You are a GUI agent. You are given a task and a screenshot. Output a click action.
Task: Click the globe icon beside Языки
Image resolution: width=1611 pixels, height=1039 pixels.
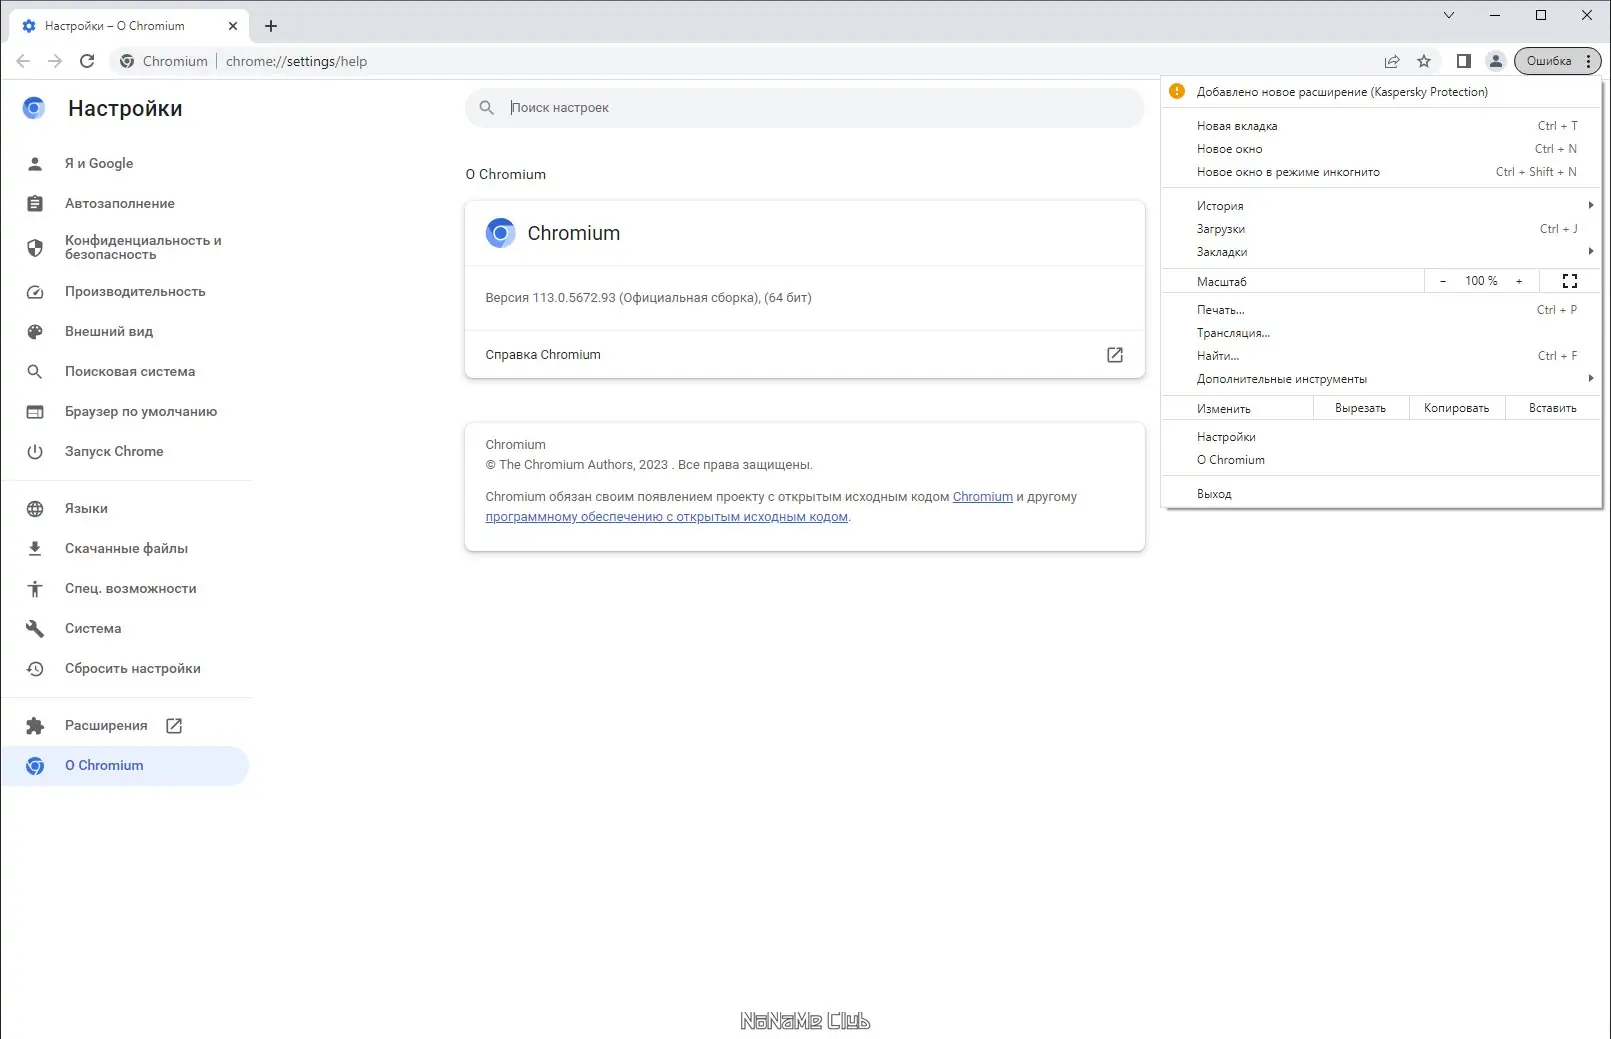[35, 508]
